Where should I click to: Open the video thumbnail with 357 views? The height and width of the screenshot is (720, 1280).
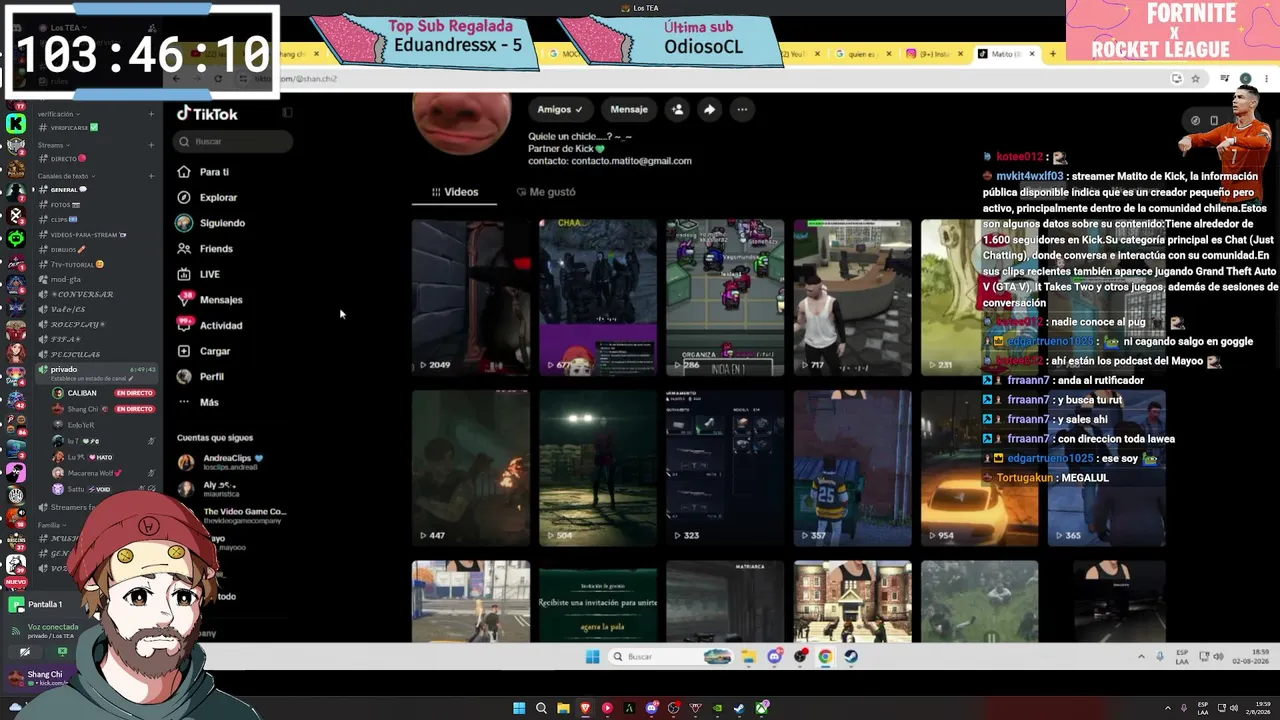pos(852,468)
